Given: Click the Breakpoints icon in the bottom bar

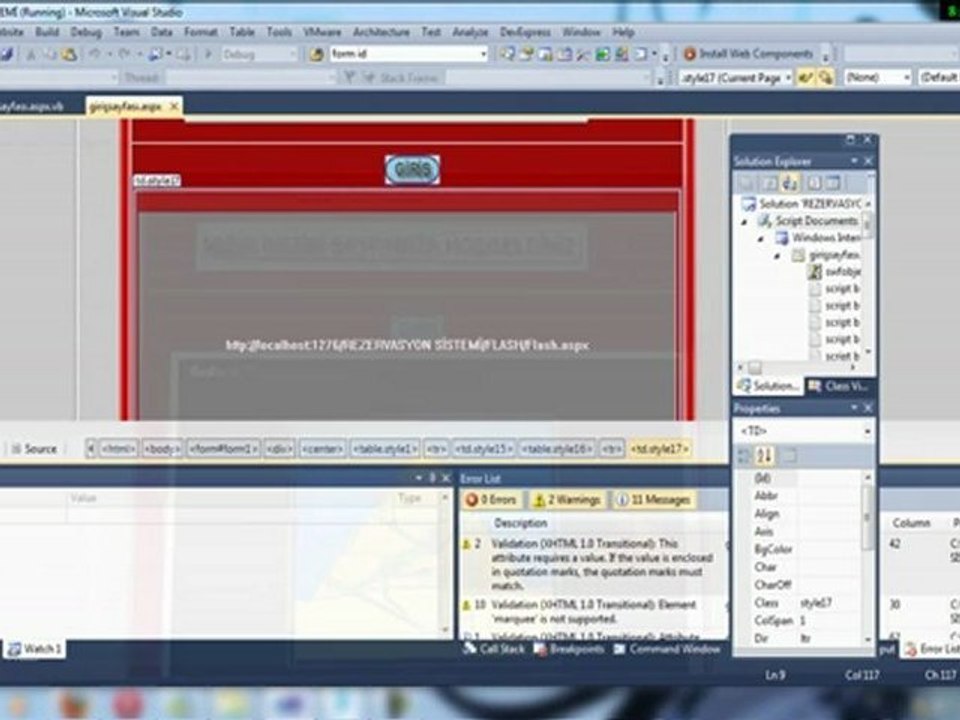Looking at the screenshot, I should coord(540,648).
